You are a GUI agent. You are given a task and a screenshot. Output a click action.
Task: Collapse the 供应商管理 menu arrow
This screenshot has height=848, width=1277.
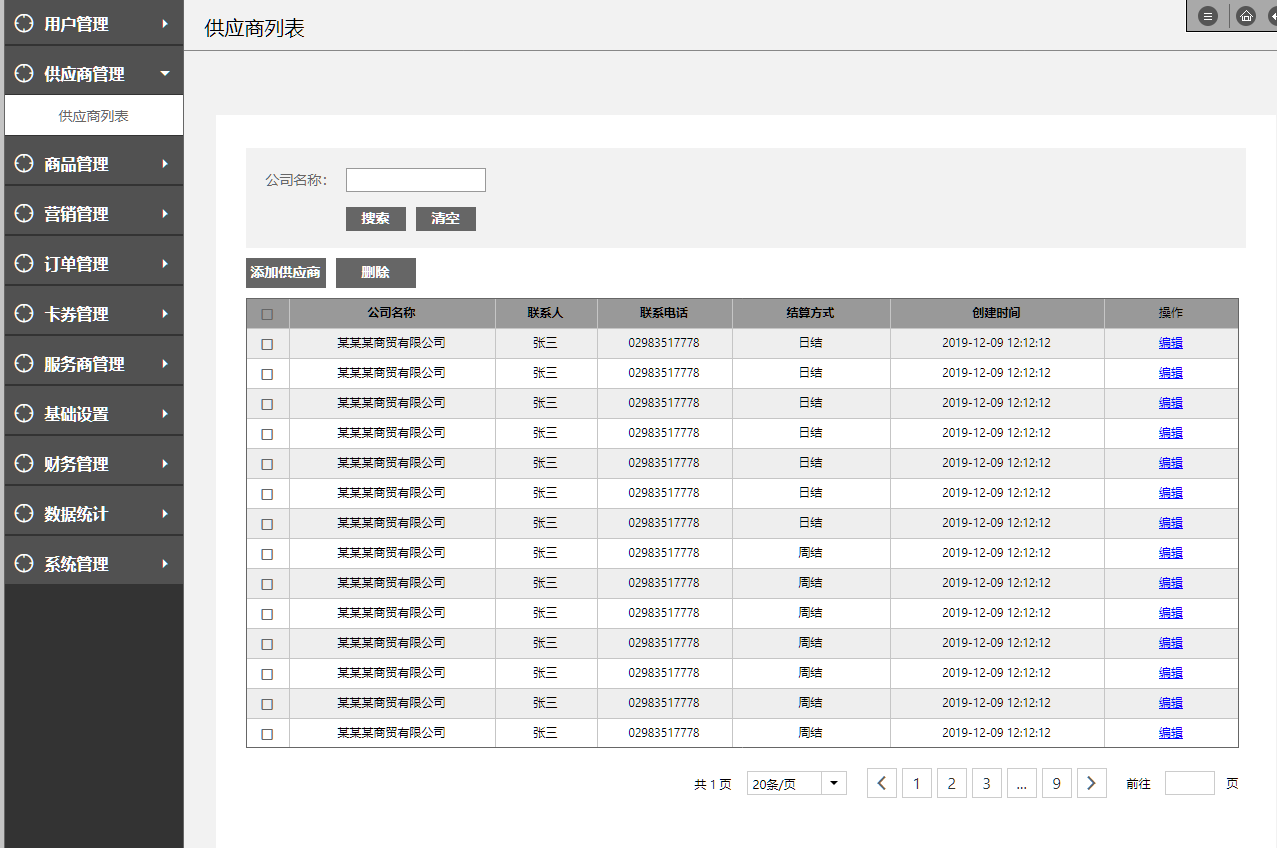click(165, 74)
